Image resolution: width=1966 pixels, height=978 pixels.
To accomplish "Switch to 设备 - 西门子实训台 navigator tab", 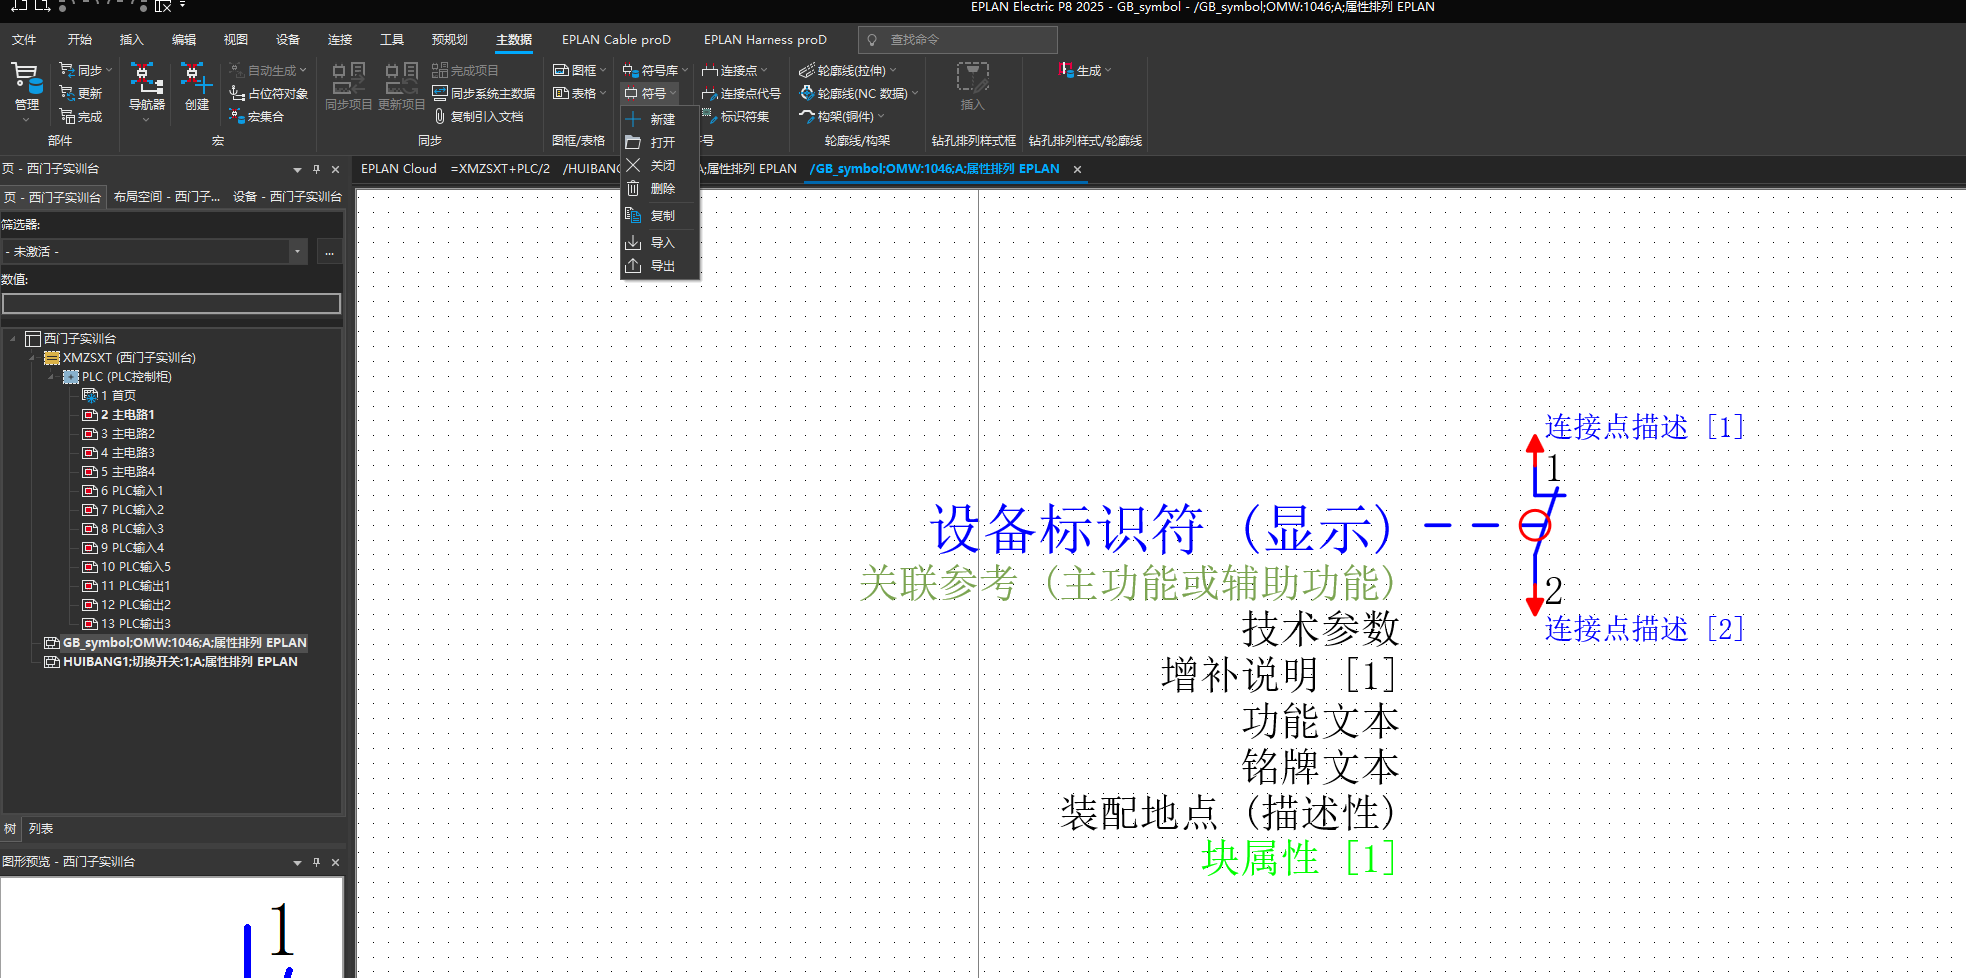I will point(287,197).
